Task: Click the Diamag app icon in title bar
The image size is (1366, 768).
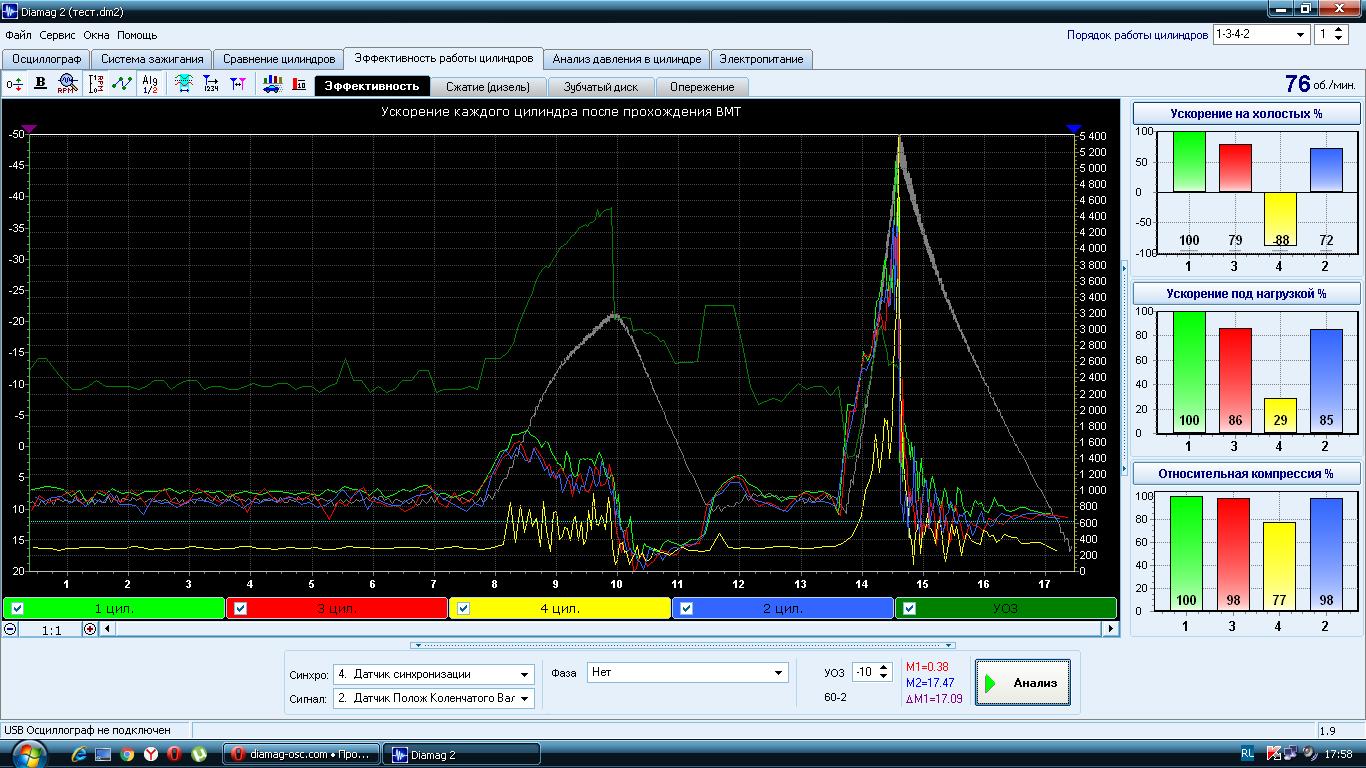Action: [10, 11]
